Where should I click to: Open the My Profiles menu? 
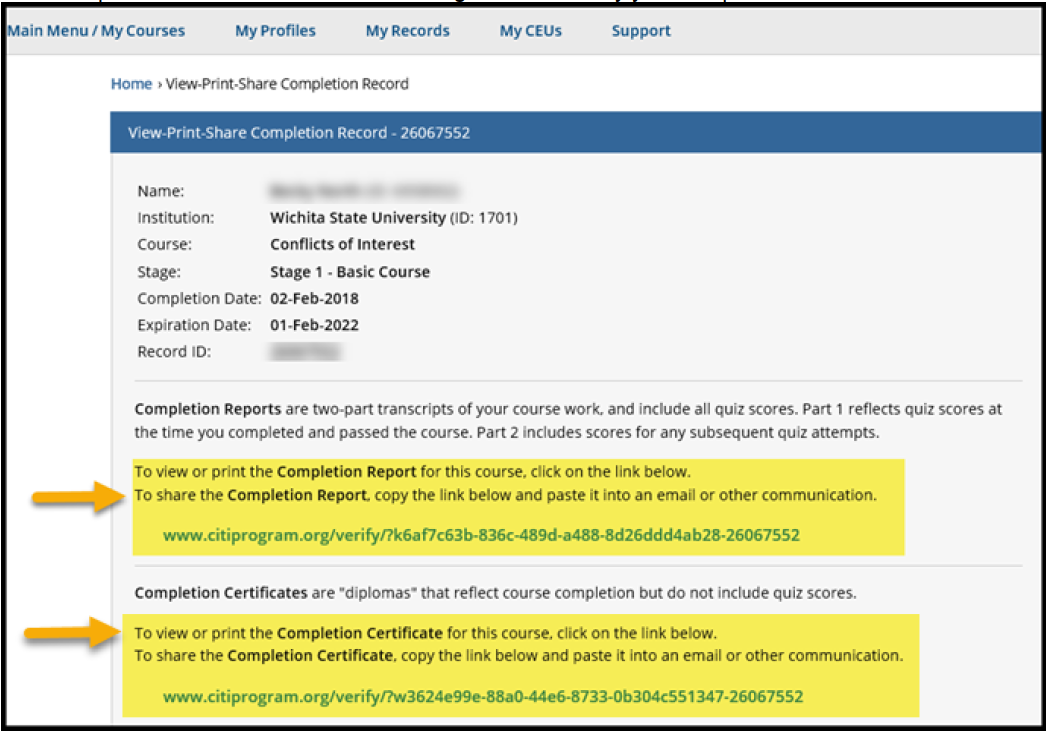[274, 31]
